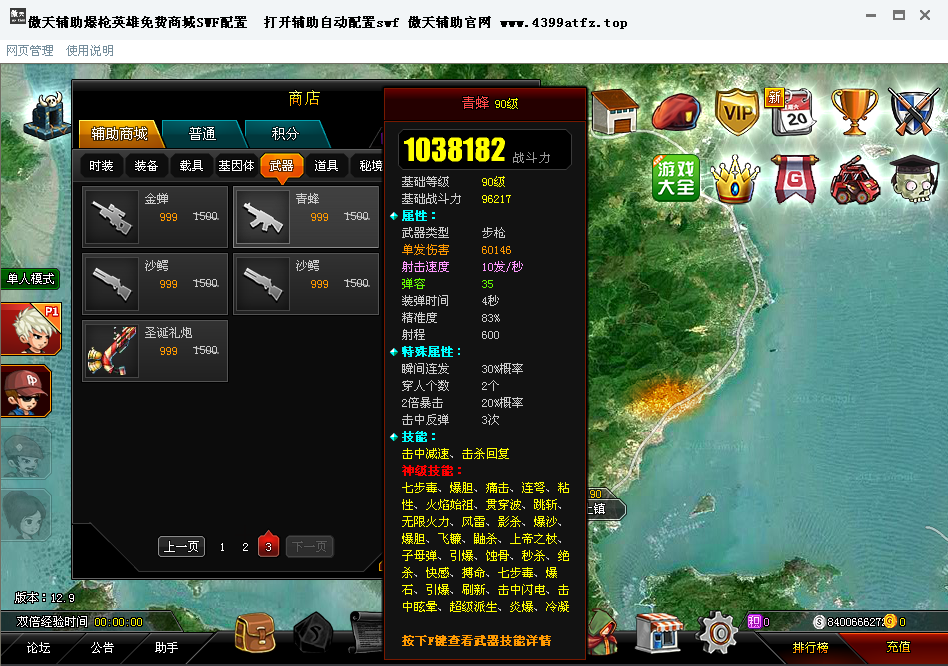Image resolution: width=948 pixels, height=666 pixels.
Task: Click the 版本：12.9 version label
Action: [45, 598]
